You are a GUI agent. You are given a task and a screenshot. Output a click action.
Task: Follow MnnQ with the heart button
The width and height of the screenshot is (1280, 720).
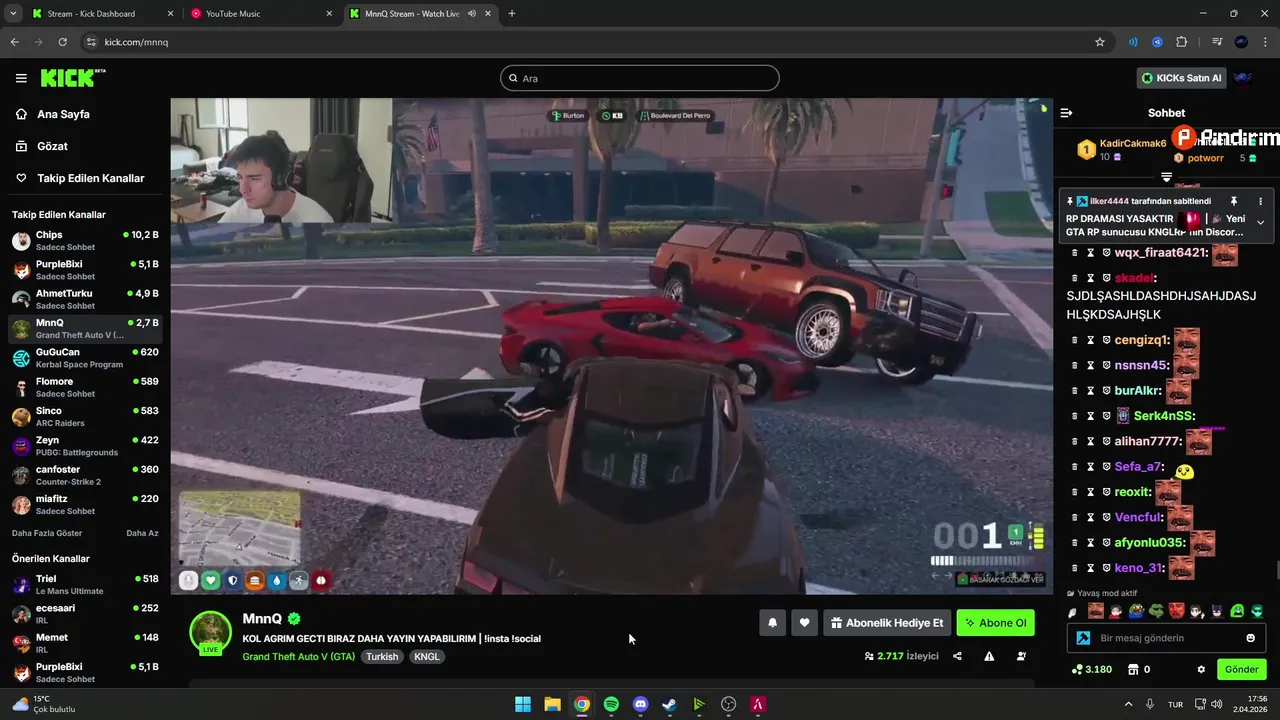[x=804, y=623]
